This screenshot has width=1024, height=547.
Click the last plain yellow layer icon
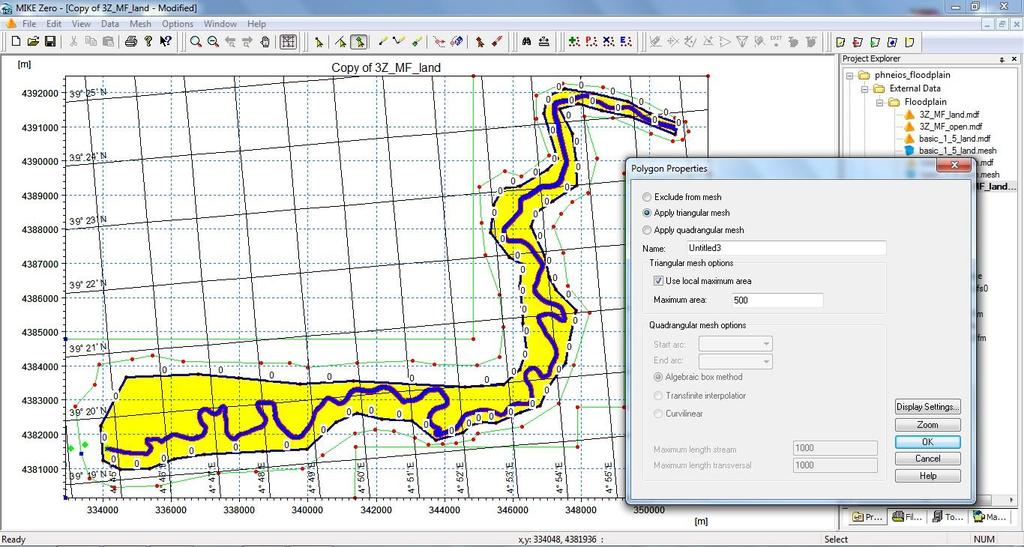909,42
